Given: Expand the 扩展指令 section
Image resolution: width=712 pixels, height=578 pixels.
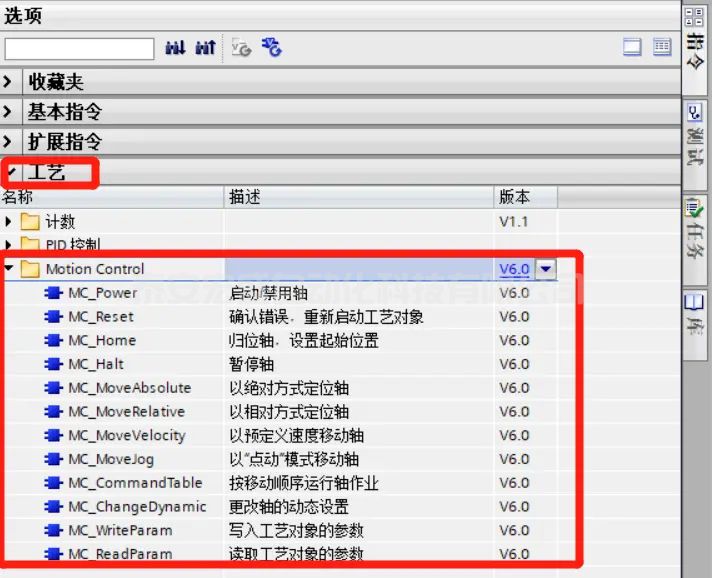Looking at the screenshot, I should (x=9, y=142).
